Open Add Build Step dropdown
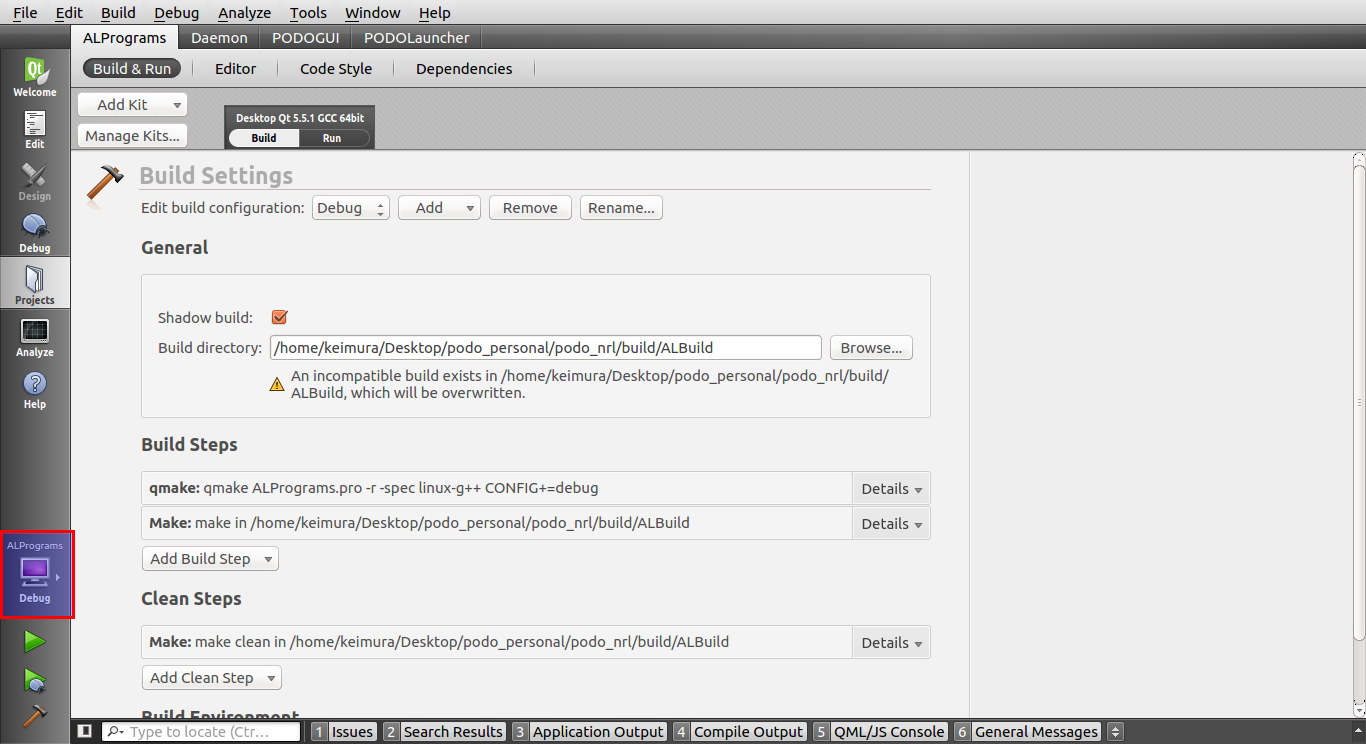Screen dimensions: 1366x744 (210, 559)
